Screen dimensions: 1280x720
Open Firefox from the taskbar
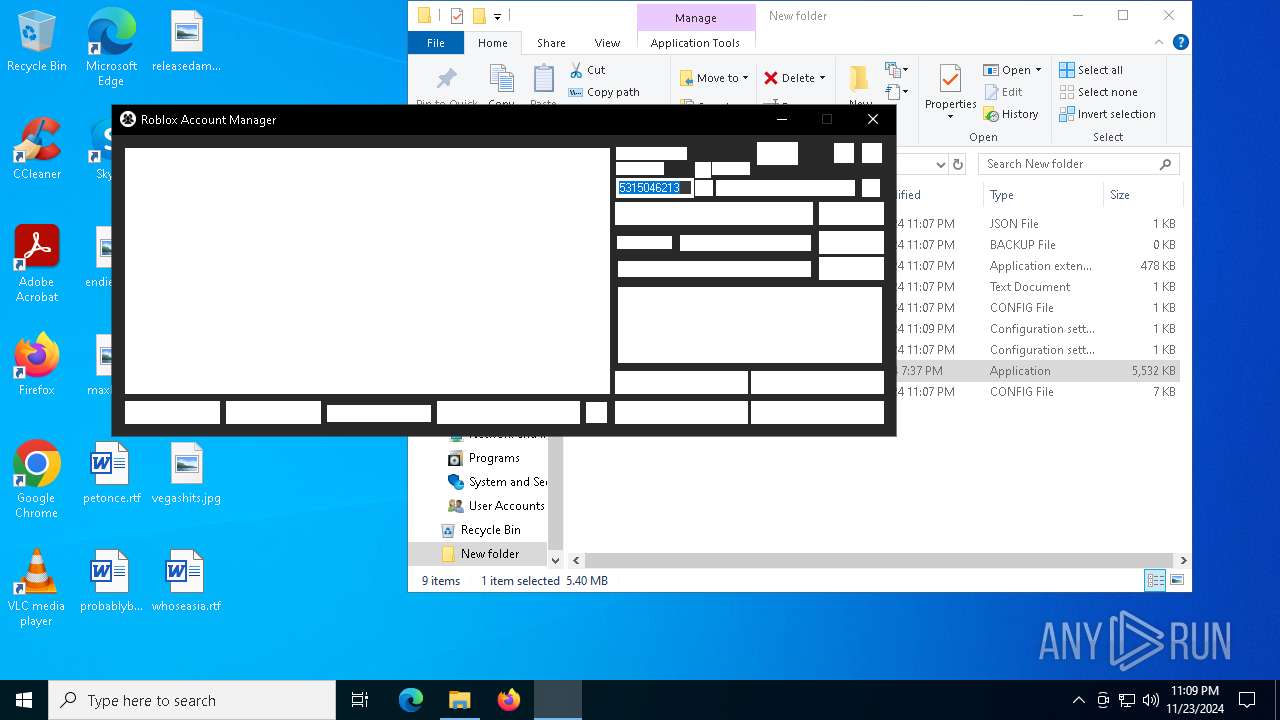tap(509, 700)
